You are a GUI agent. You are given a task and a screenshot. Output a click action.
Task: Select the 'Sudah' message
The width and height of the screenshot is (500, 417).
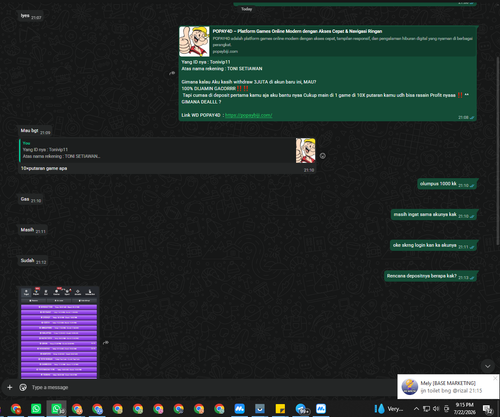tap(33, 261)
